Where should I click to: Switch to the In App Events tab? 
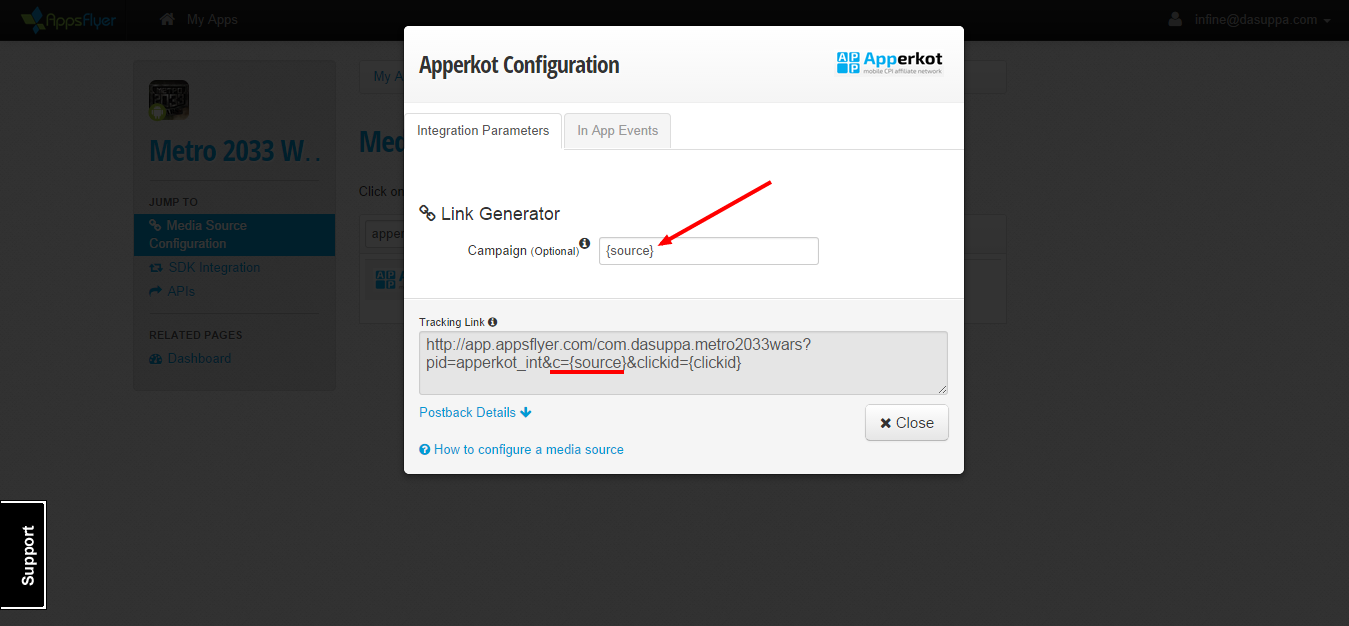617,131
